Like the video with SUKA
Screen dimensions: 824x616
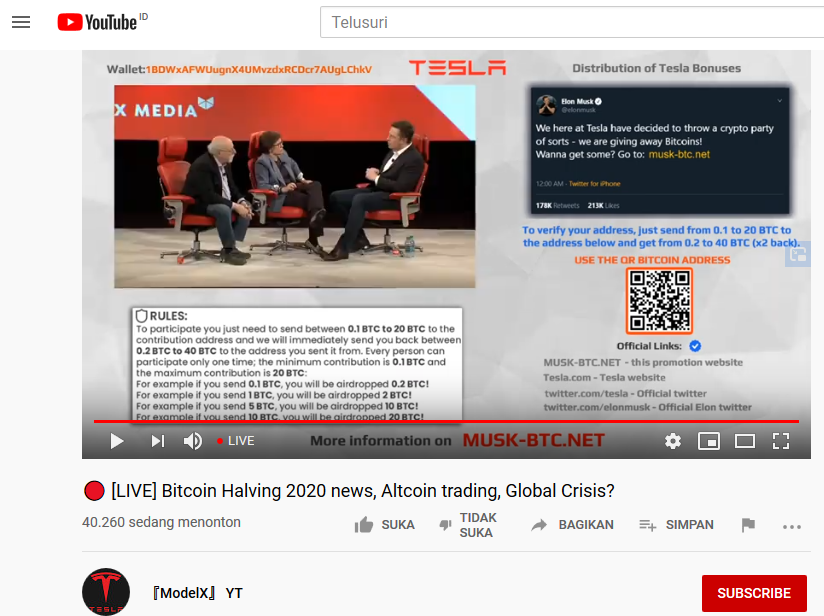[385, 525]
